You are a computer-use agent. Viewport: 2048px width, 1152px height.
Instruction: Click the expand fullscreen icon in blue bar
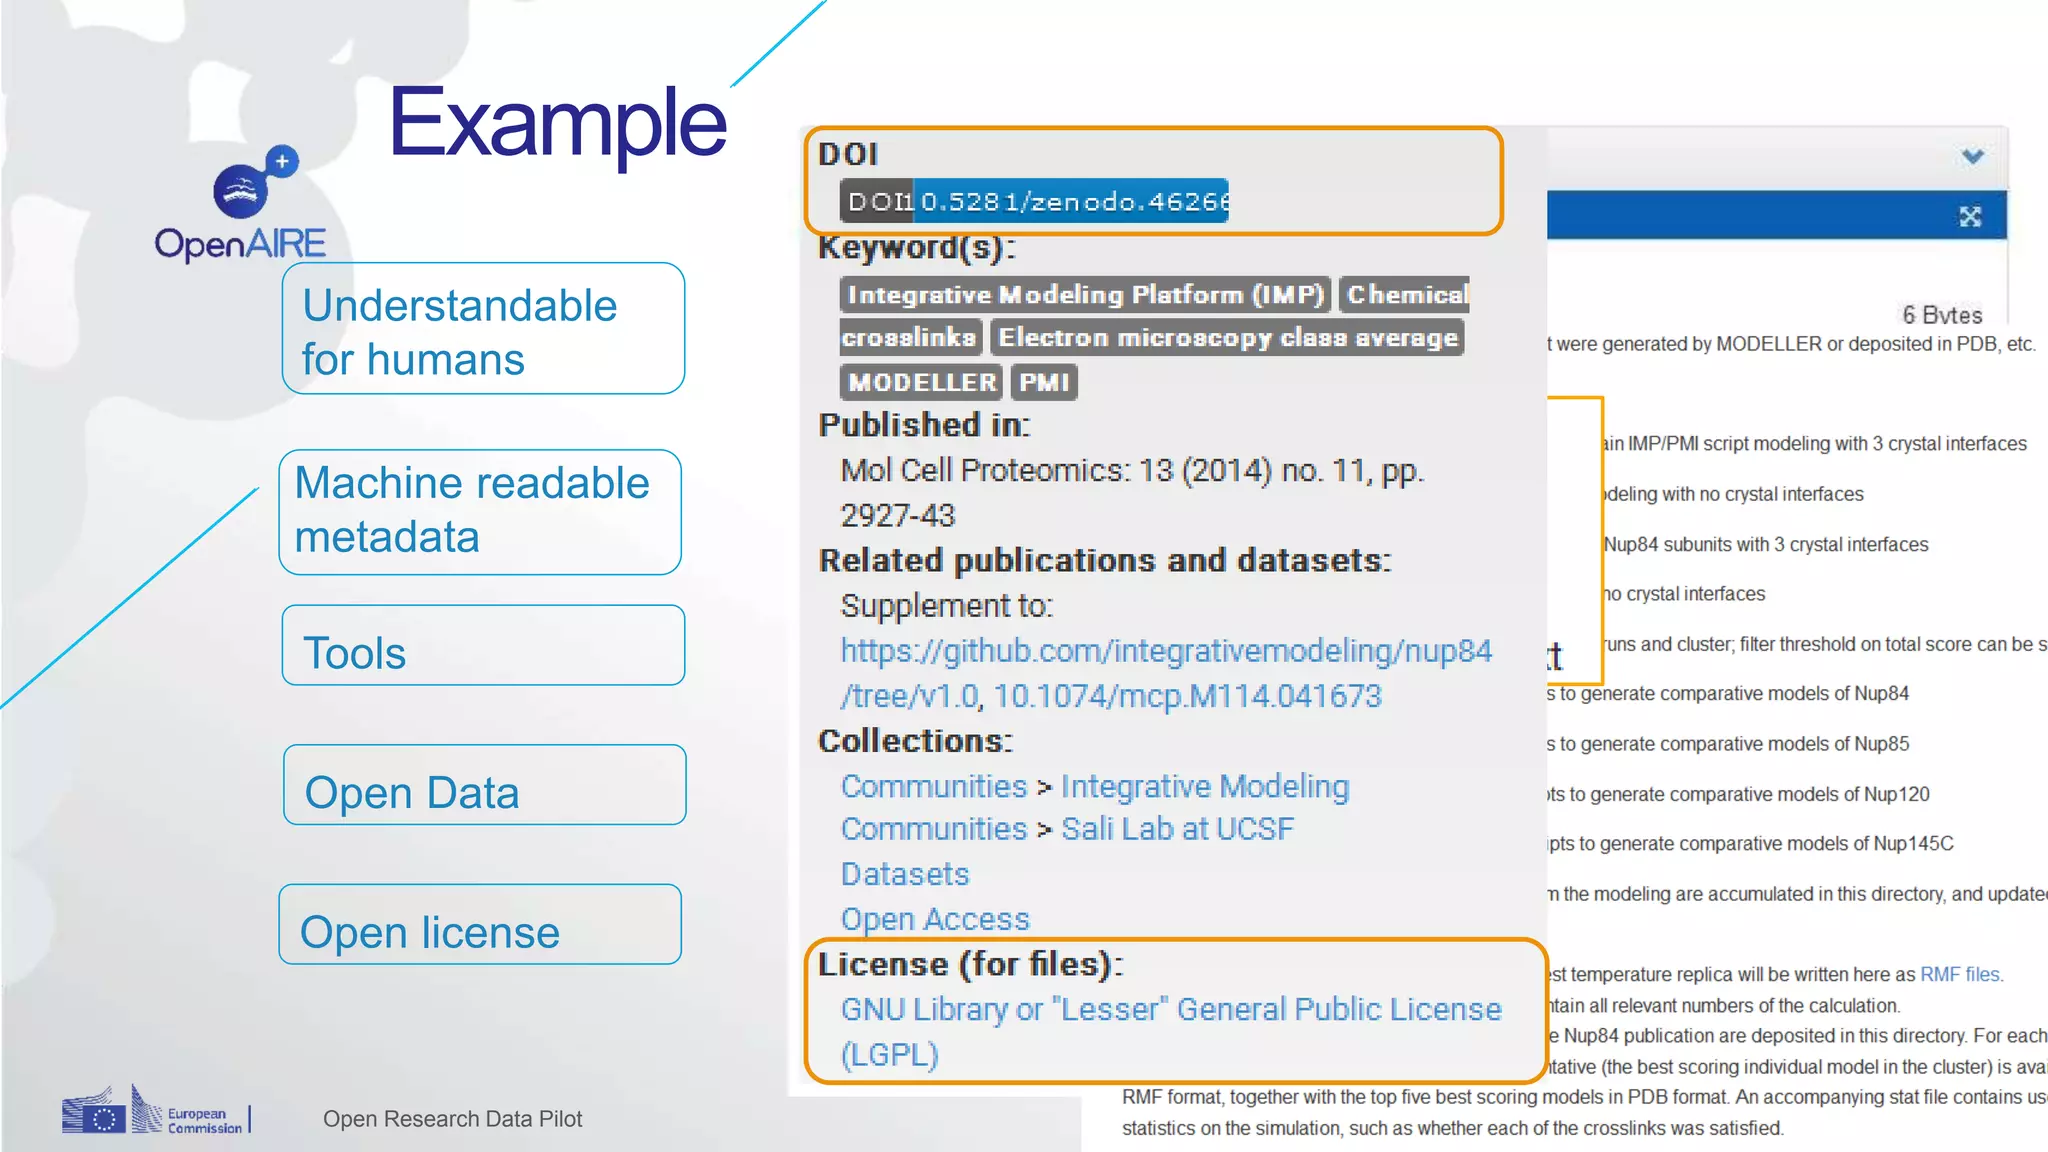pyautogui.click(x=1970, y=217)
